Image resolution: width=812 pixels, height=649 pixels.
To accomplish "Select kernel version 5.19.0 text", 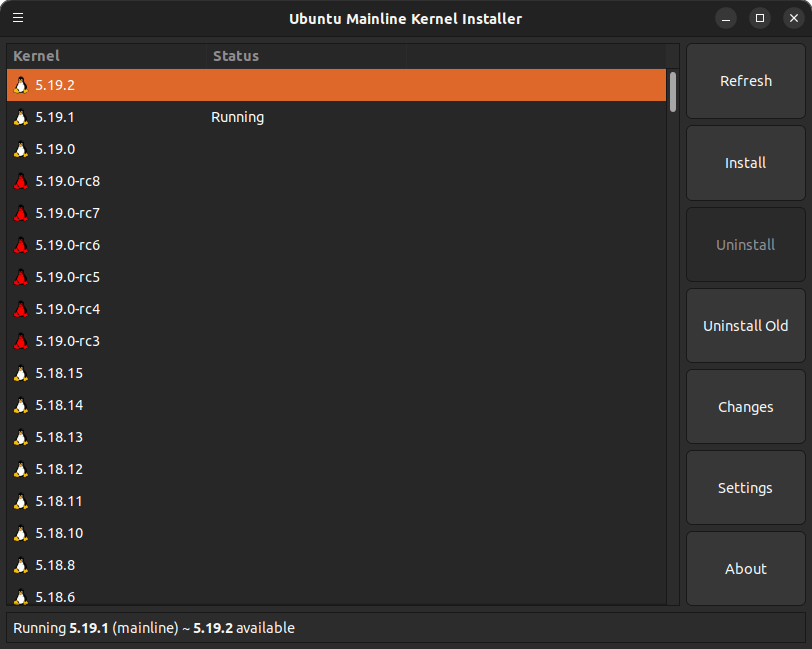I will click(x=55, y=149).
